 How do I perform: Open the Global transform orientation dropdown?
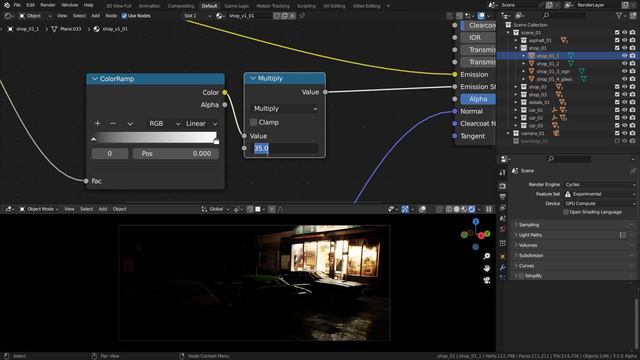coord(215,209)
